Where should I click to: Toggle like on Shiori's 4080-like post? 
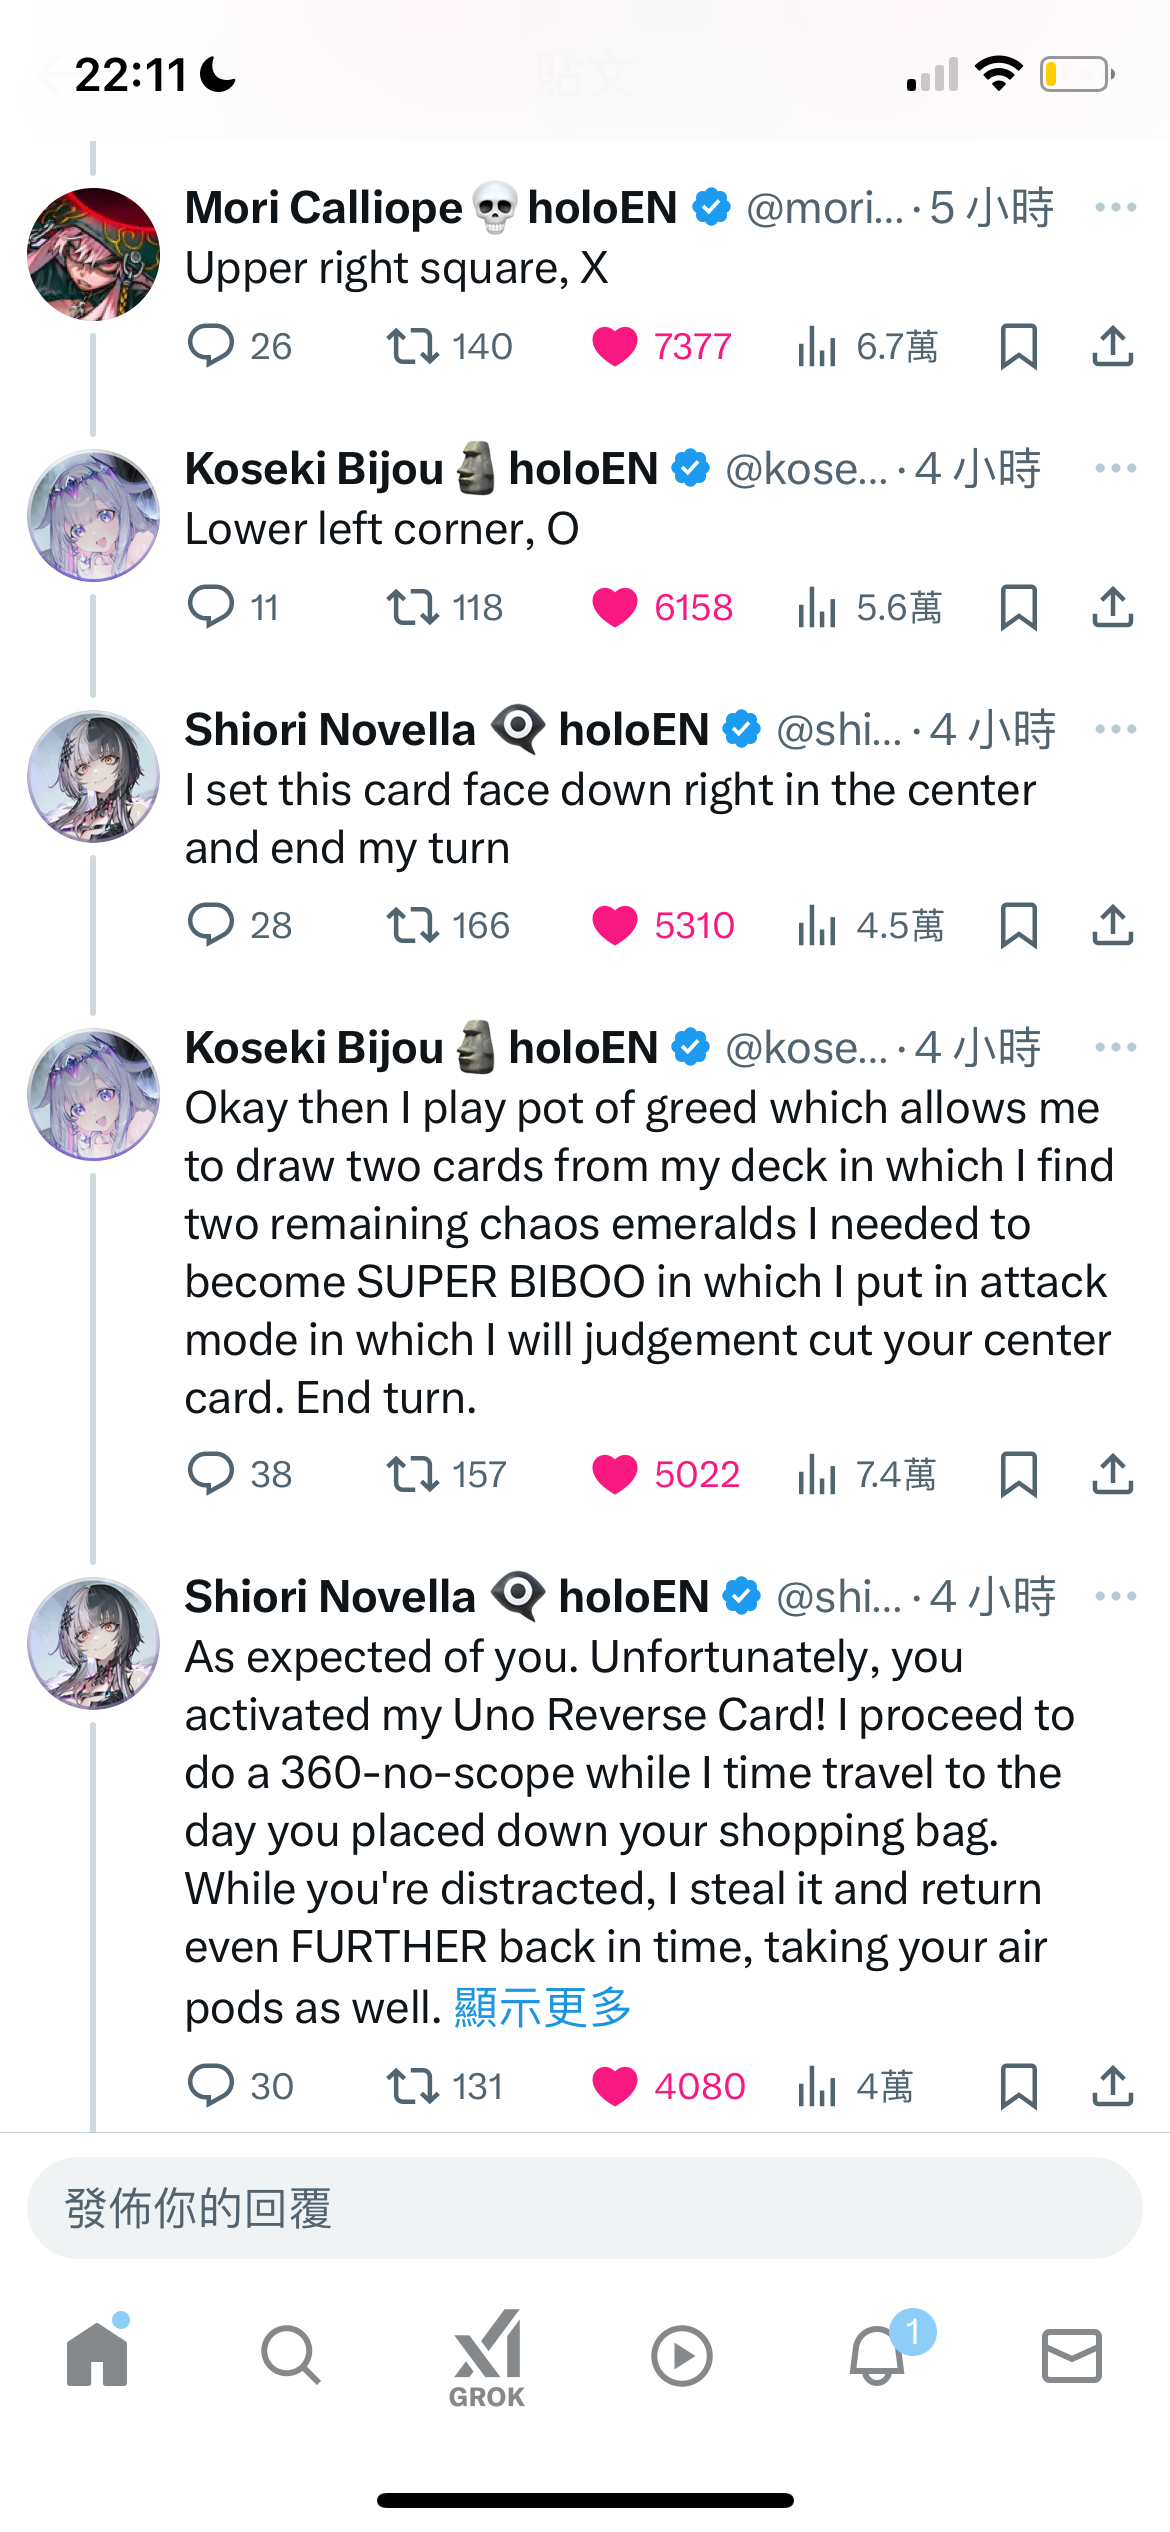tap(668, 2086)
